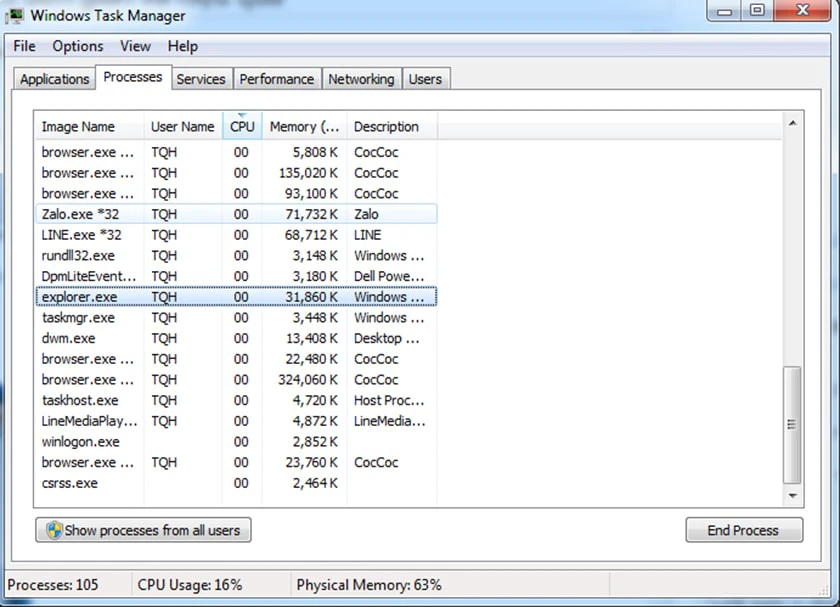
Task: Select the LINE.exe *32 process
Action: (x=236, y=235)
